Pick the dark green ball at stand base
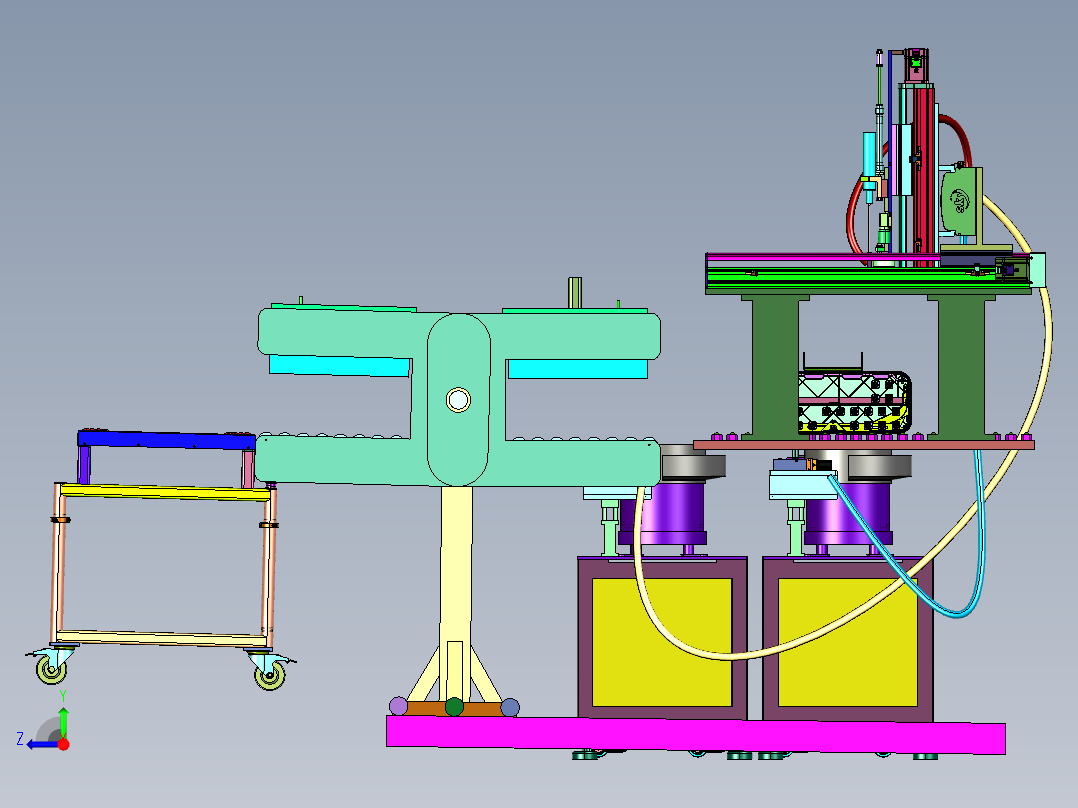The width and height of the screenshot is (1078, 808). click(454, 707)
